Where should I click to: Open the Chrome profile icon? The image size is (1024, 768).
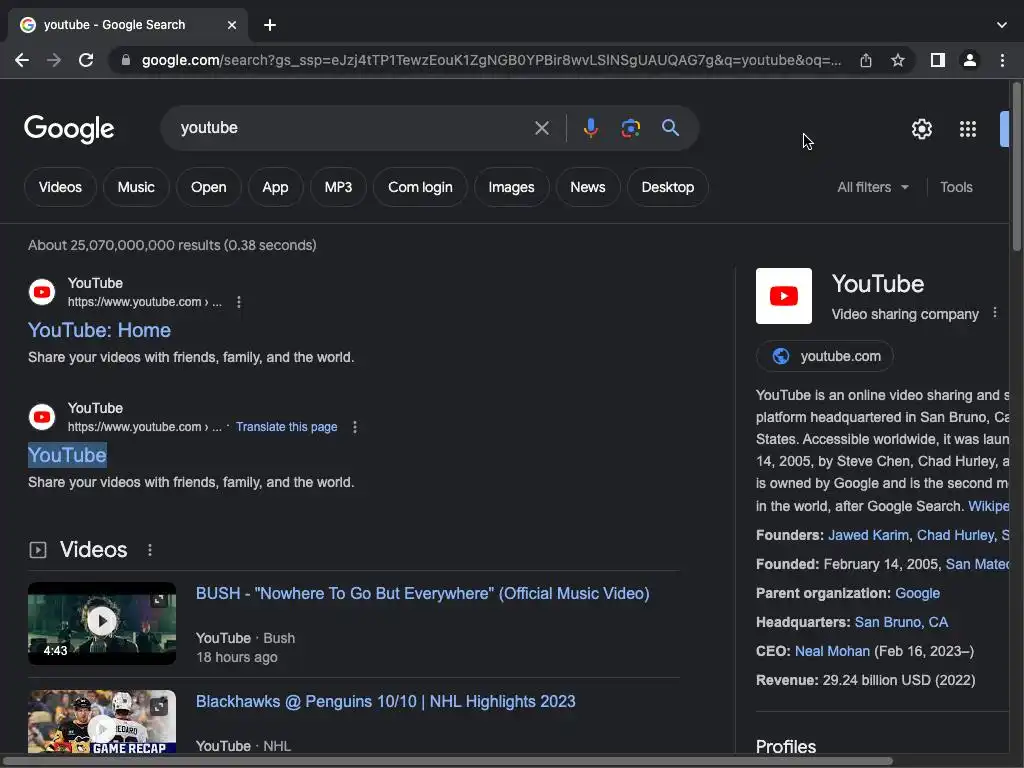pos(970,60)
